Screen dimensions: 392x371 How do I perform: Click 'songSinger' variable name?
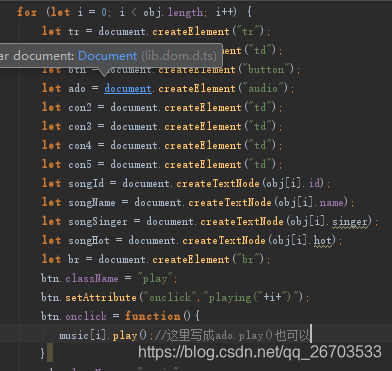click(x=98, y=221)
